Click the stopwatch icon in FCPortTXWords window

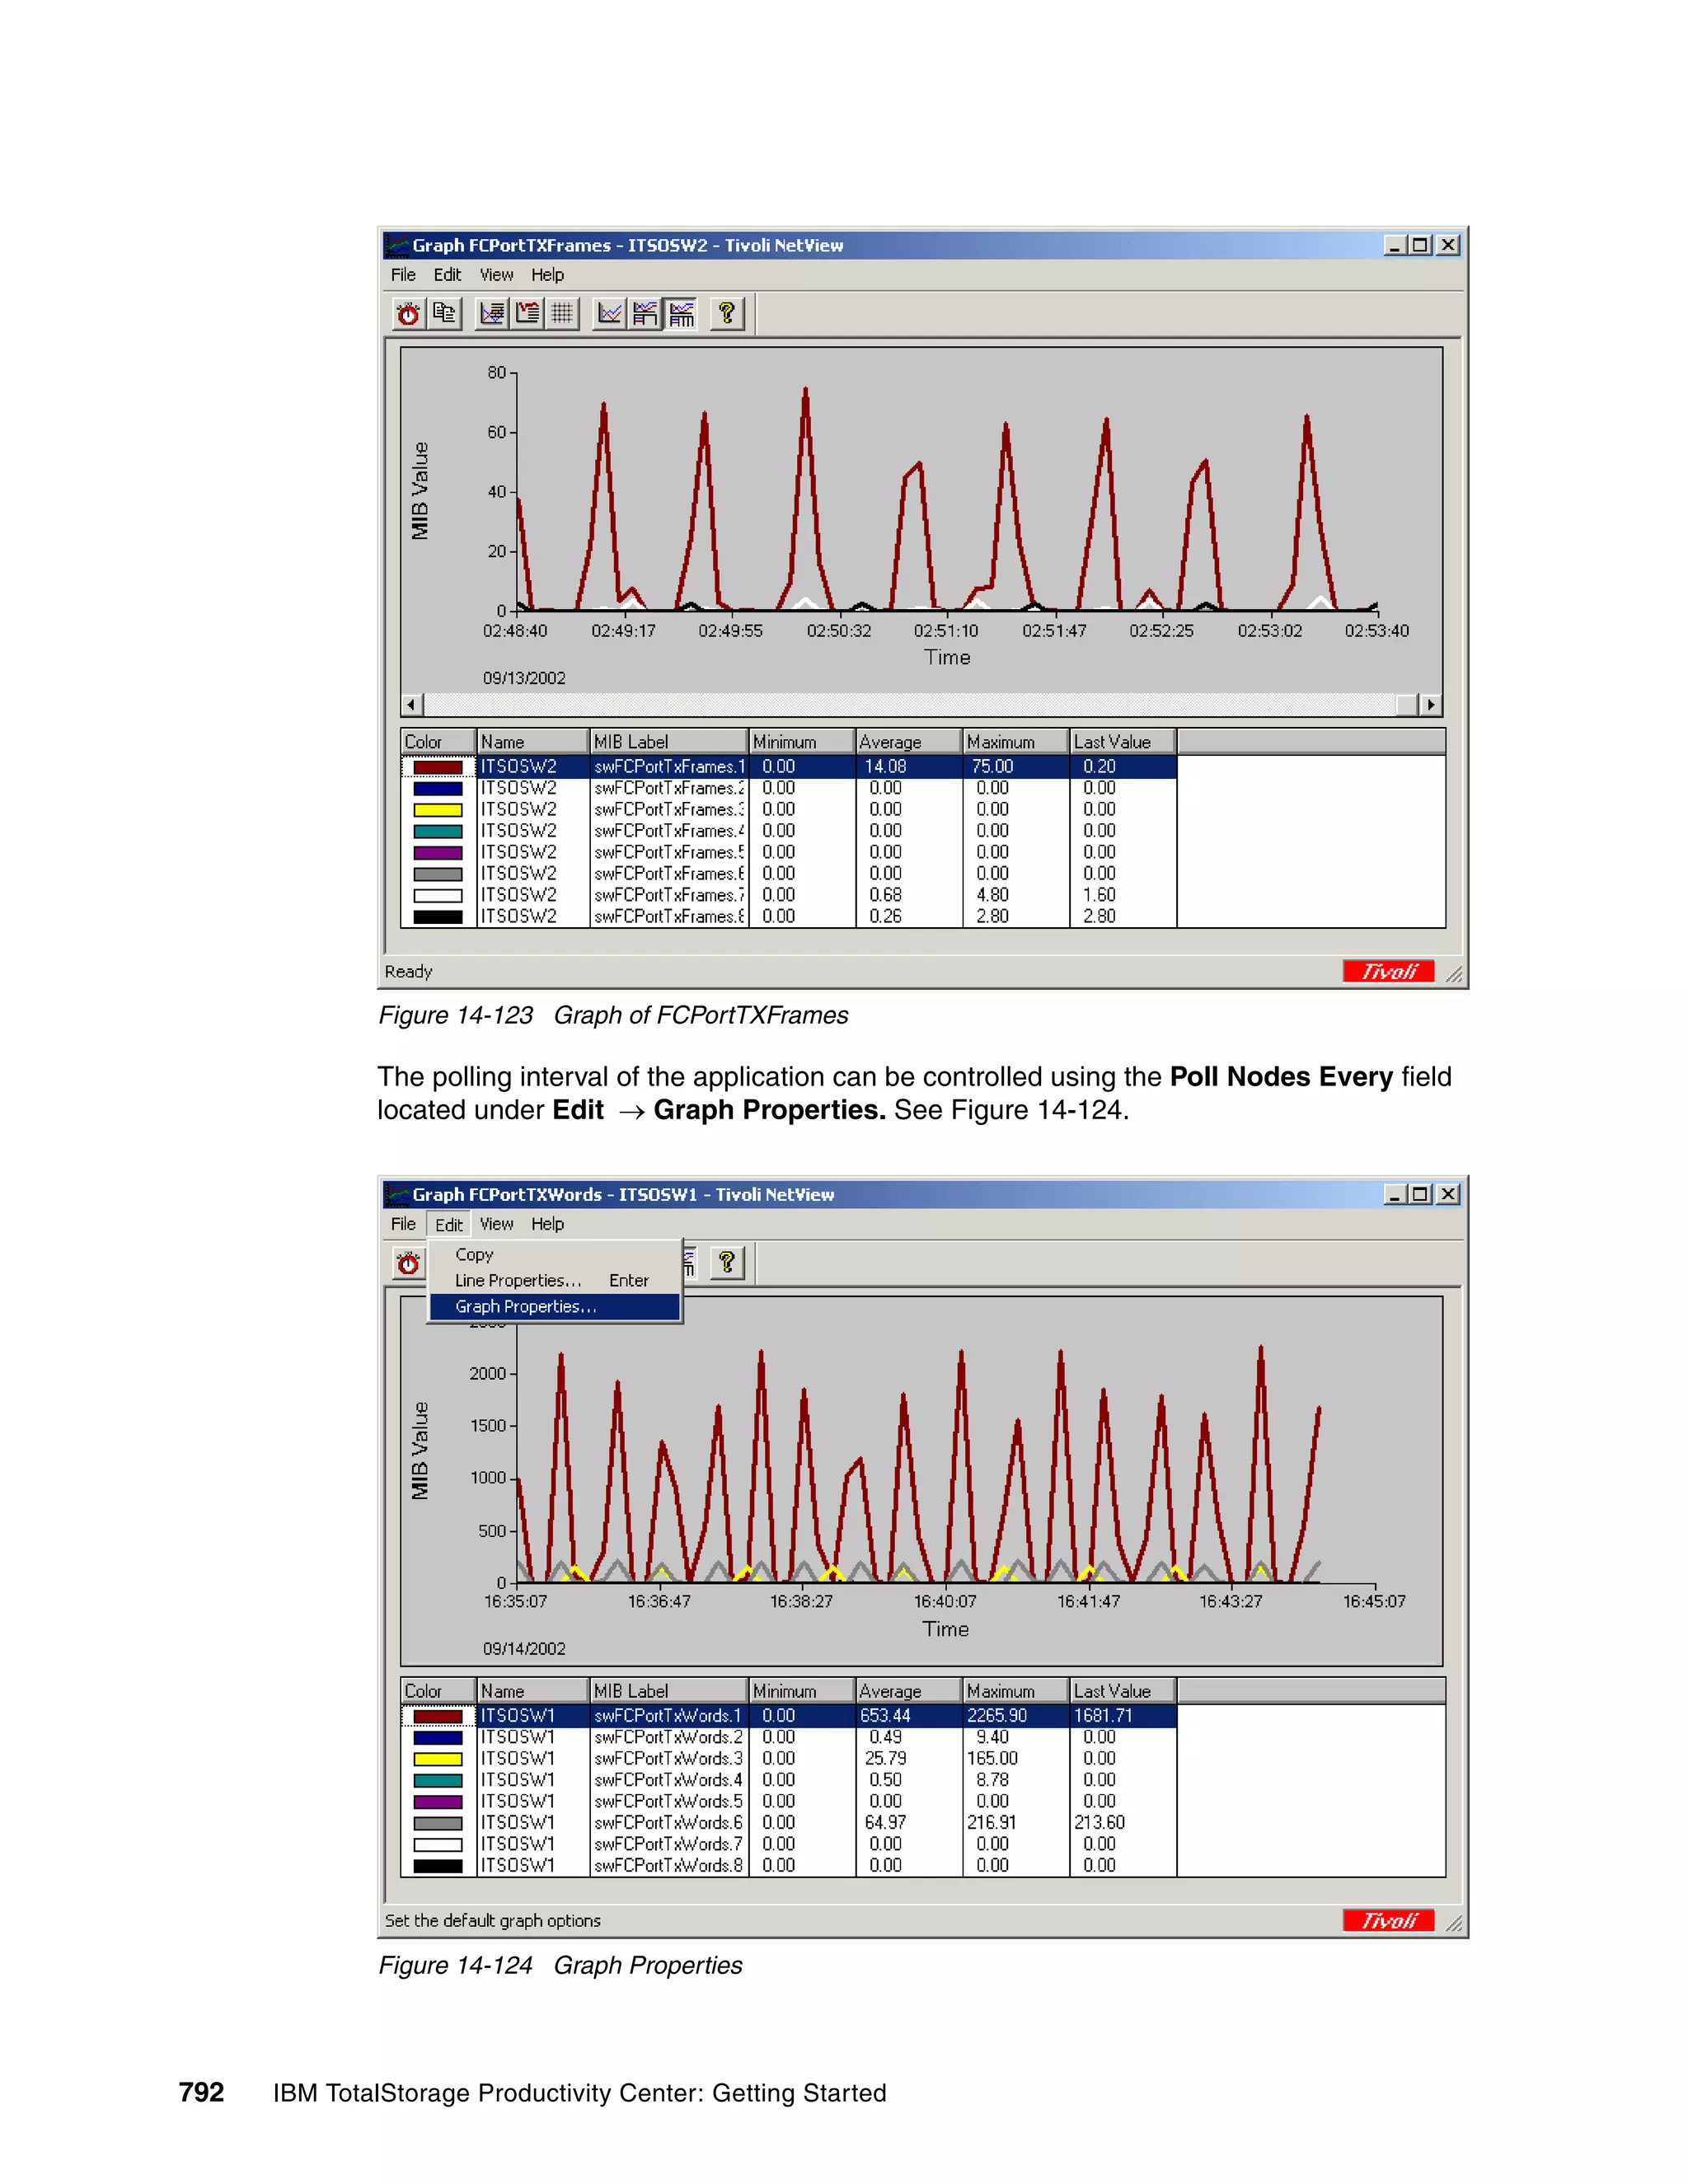tap(408, 1263)
